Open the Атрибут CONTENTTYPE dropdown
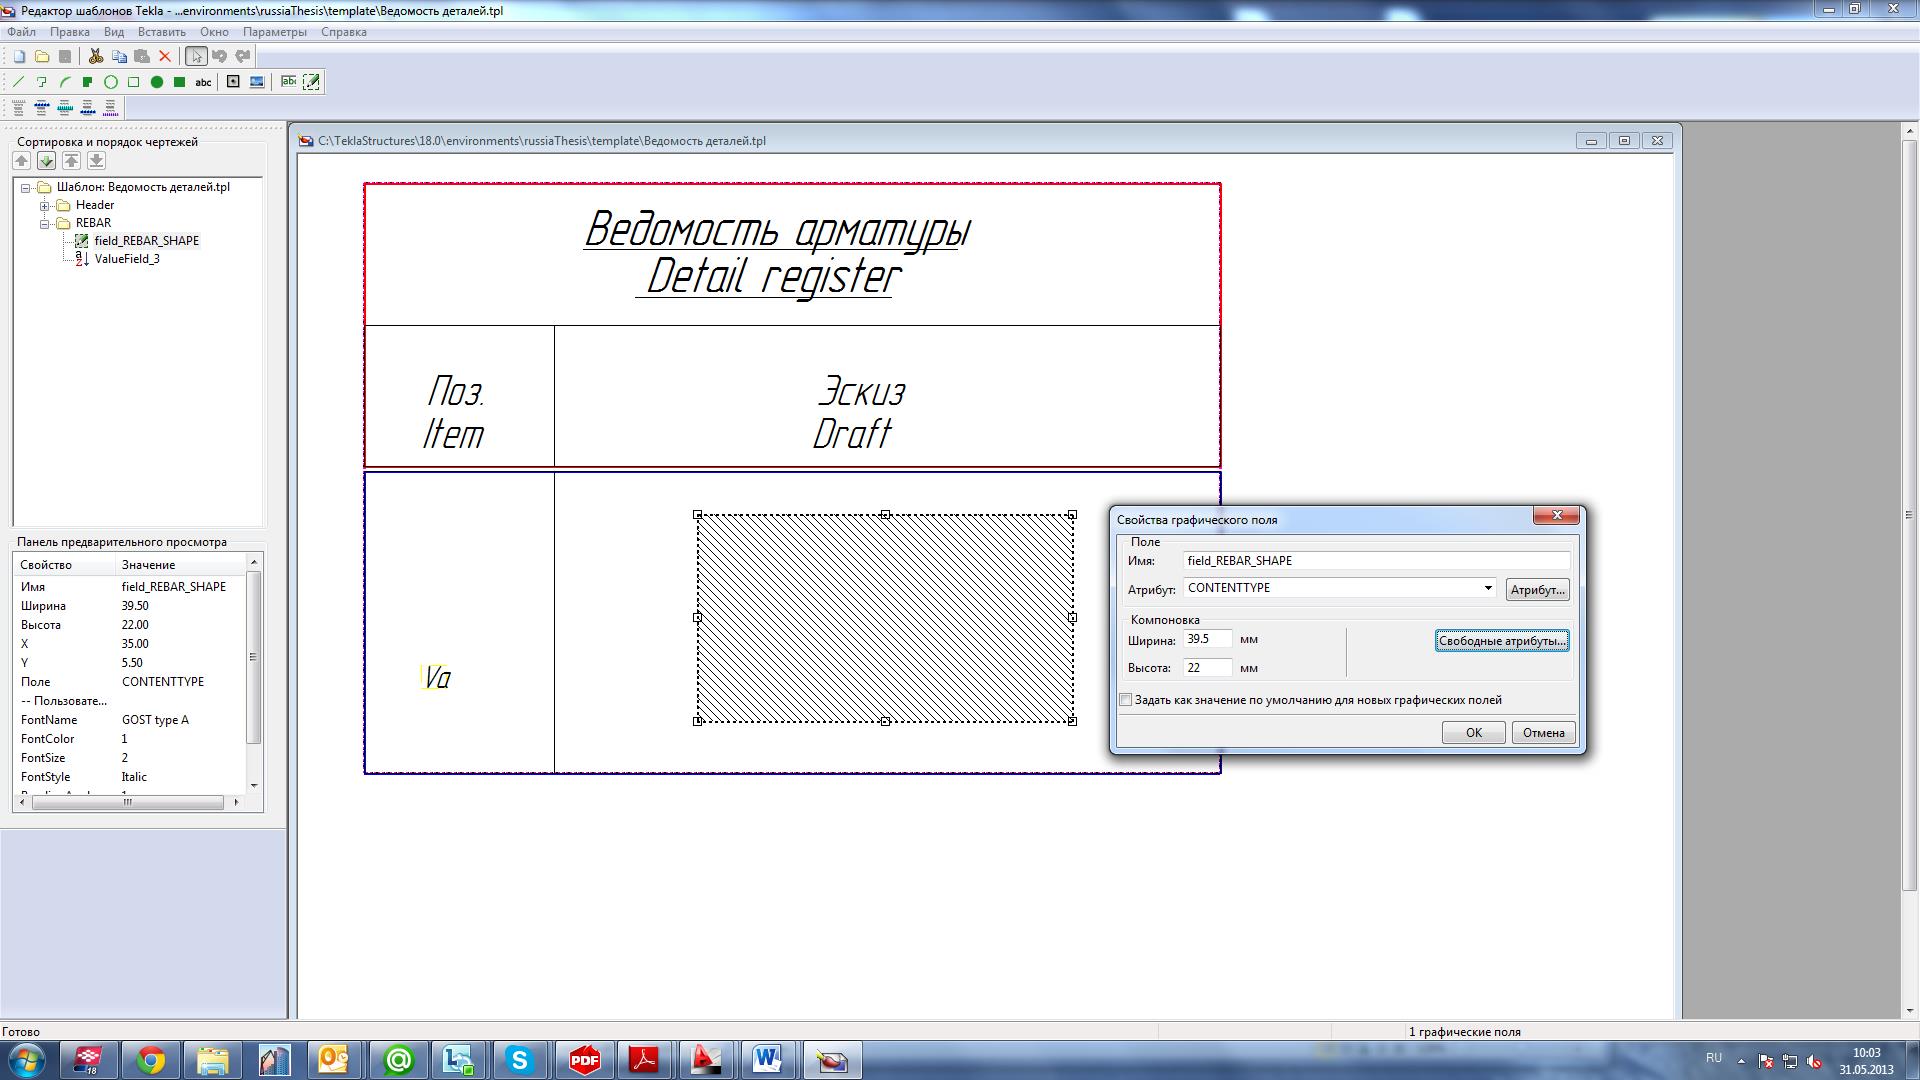The image size is (1920, 1080). pyautogui.click(x=1487, y=588)
